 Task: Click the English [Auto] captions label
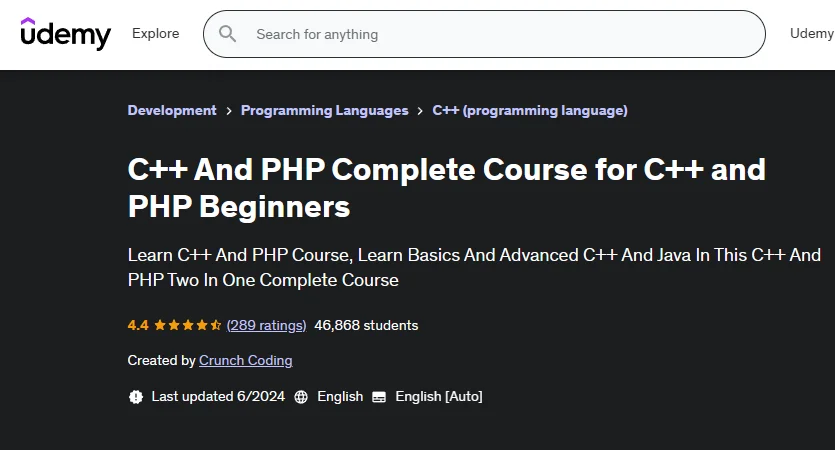click(x=439, y=397)
